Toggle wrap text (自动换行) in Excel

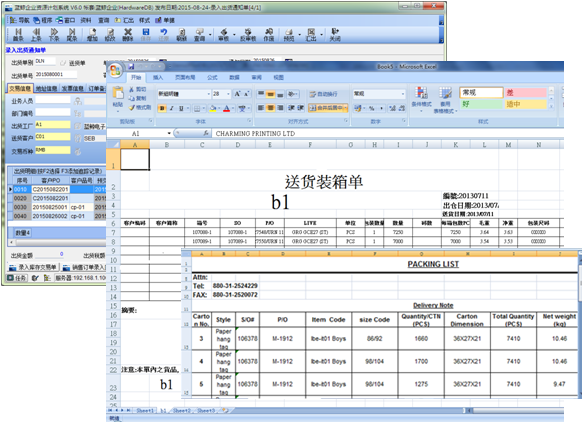pos(323,94)
